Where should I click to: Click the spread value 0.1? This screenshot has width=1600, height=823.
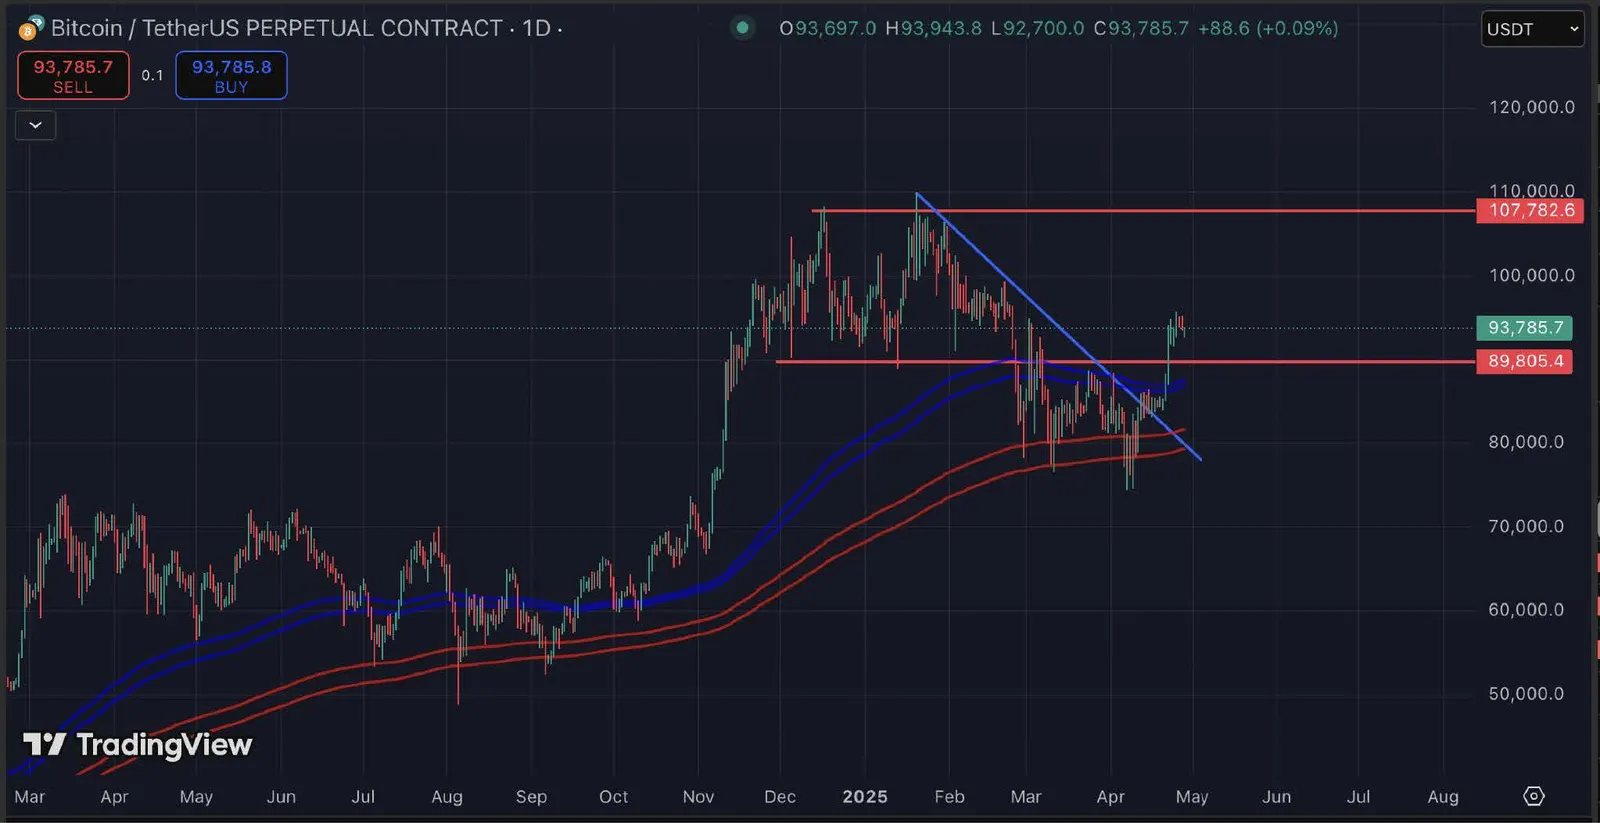(152, 75)
